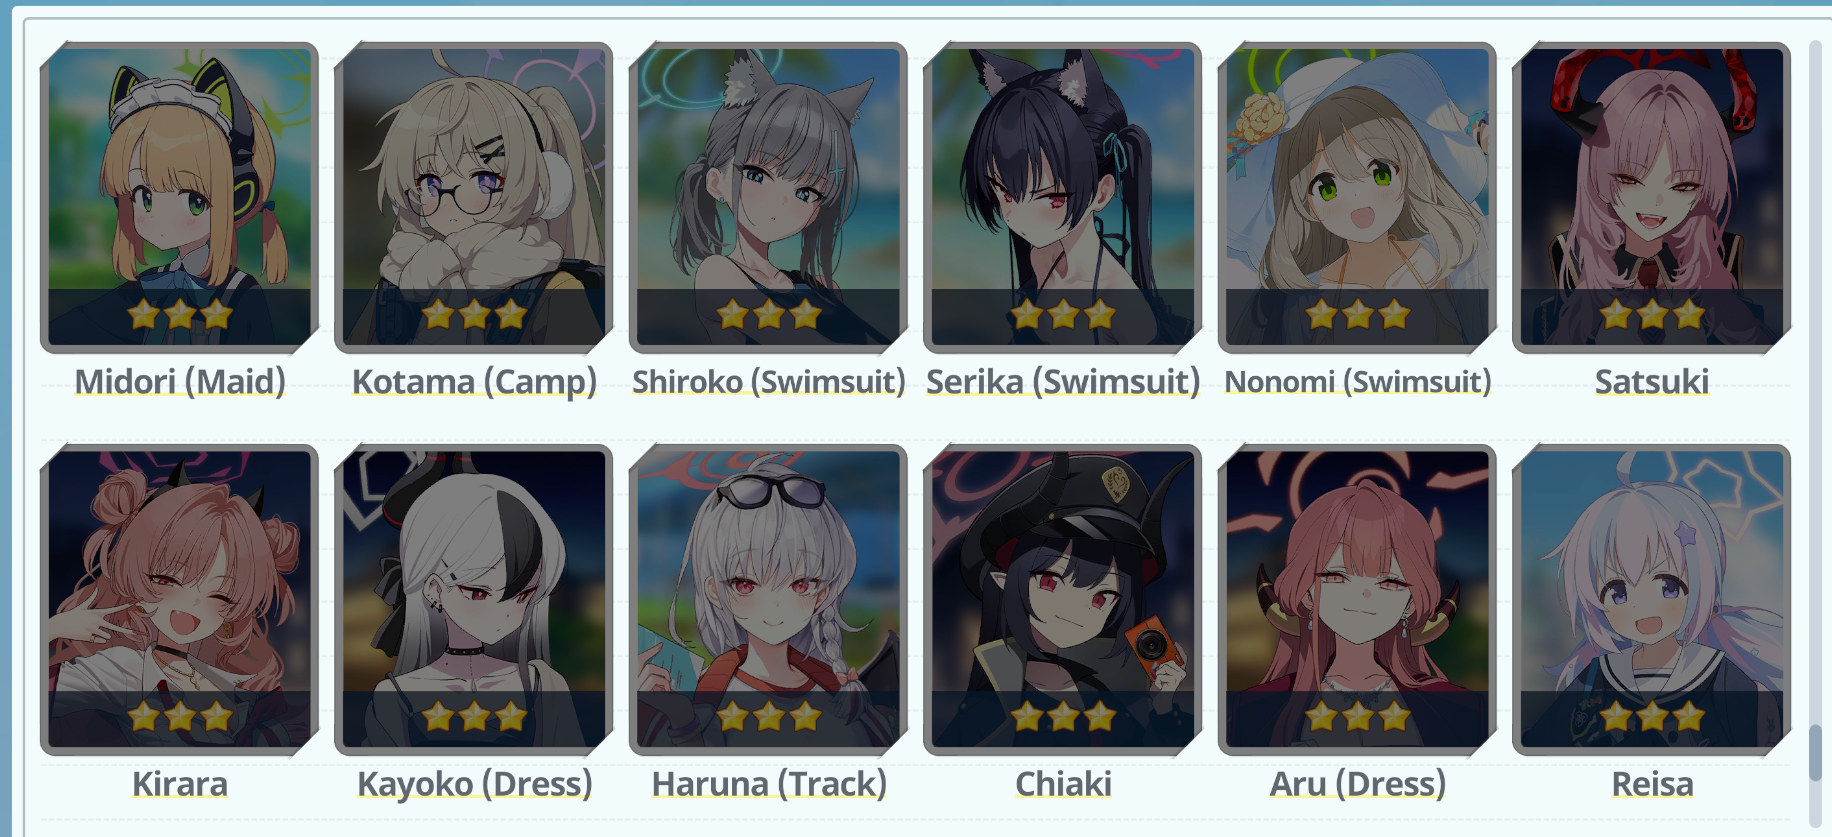Pick the Aru (Dress) portrait
1832x837 pixels.
(1357, 600)
